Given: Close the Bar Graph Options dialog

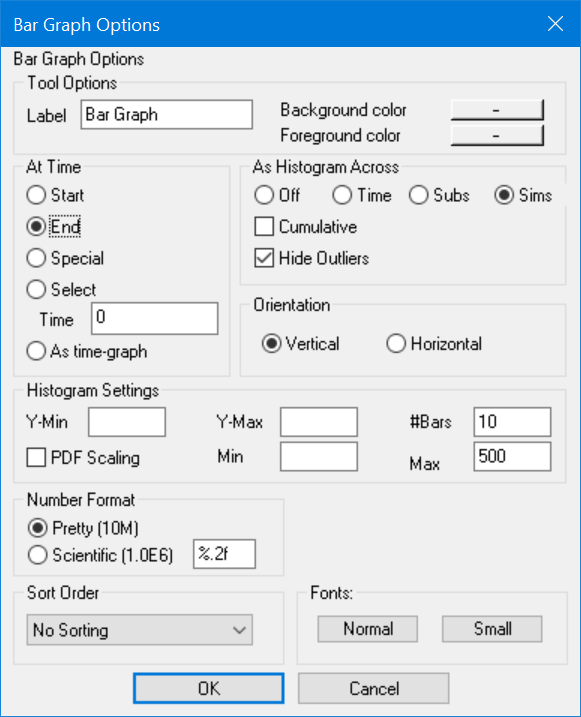Looking at the screenshot, I should click(x=555, y=24).
